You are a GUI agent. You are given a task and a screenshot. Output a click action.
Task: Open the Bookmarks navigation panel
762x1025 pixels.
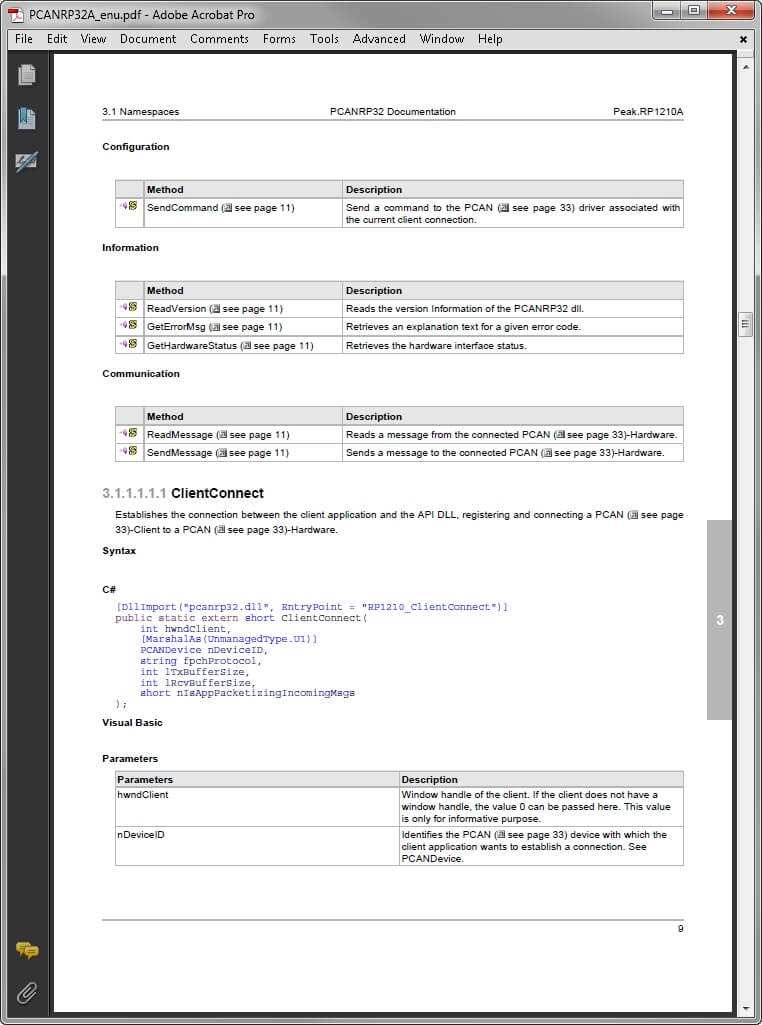[x=27, y=118]
